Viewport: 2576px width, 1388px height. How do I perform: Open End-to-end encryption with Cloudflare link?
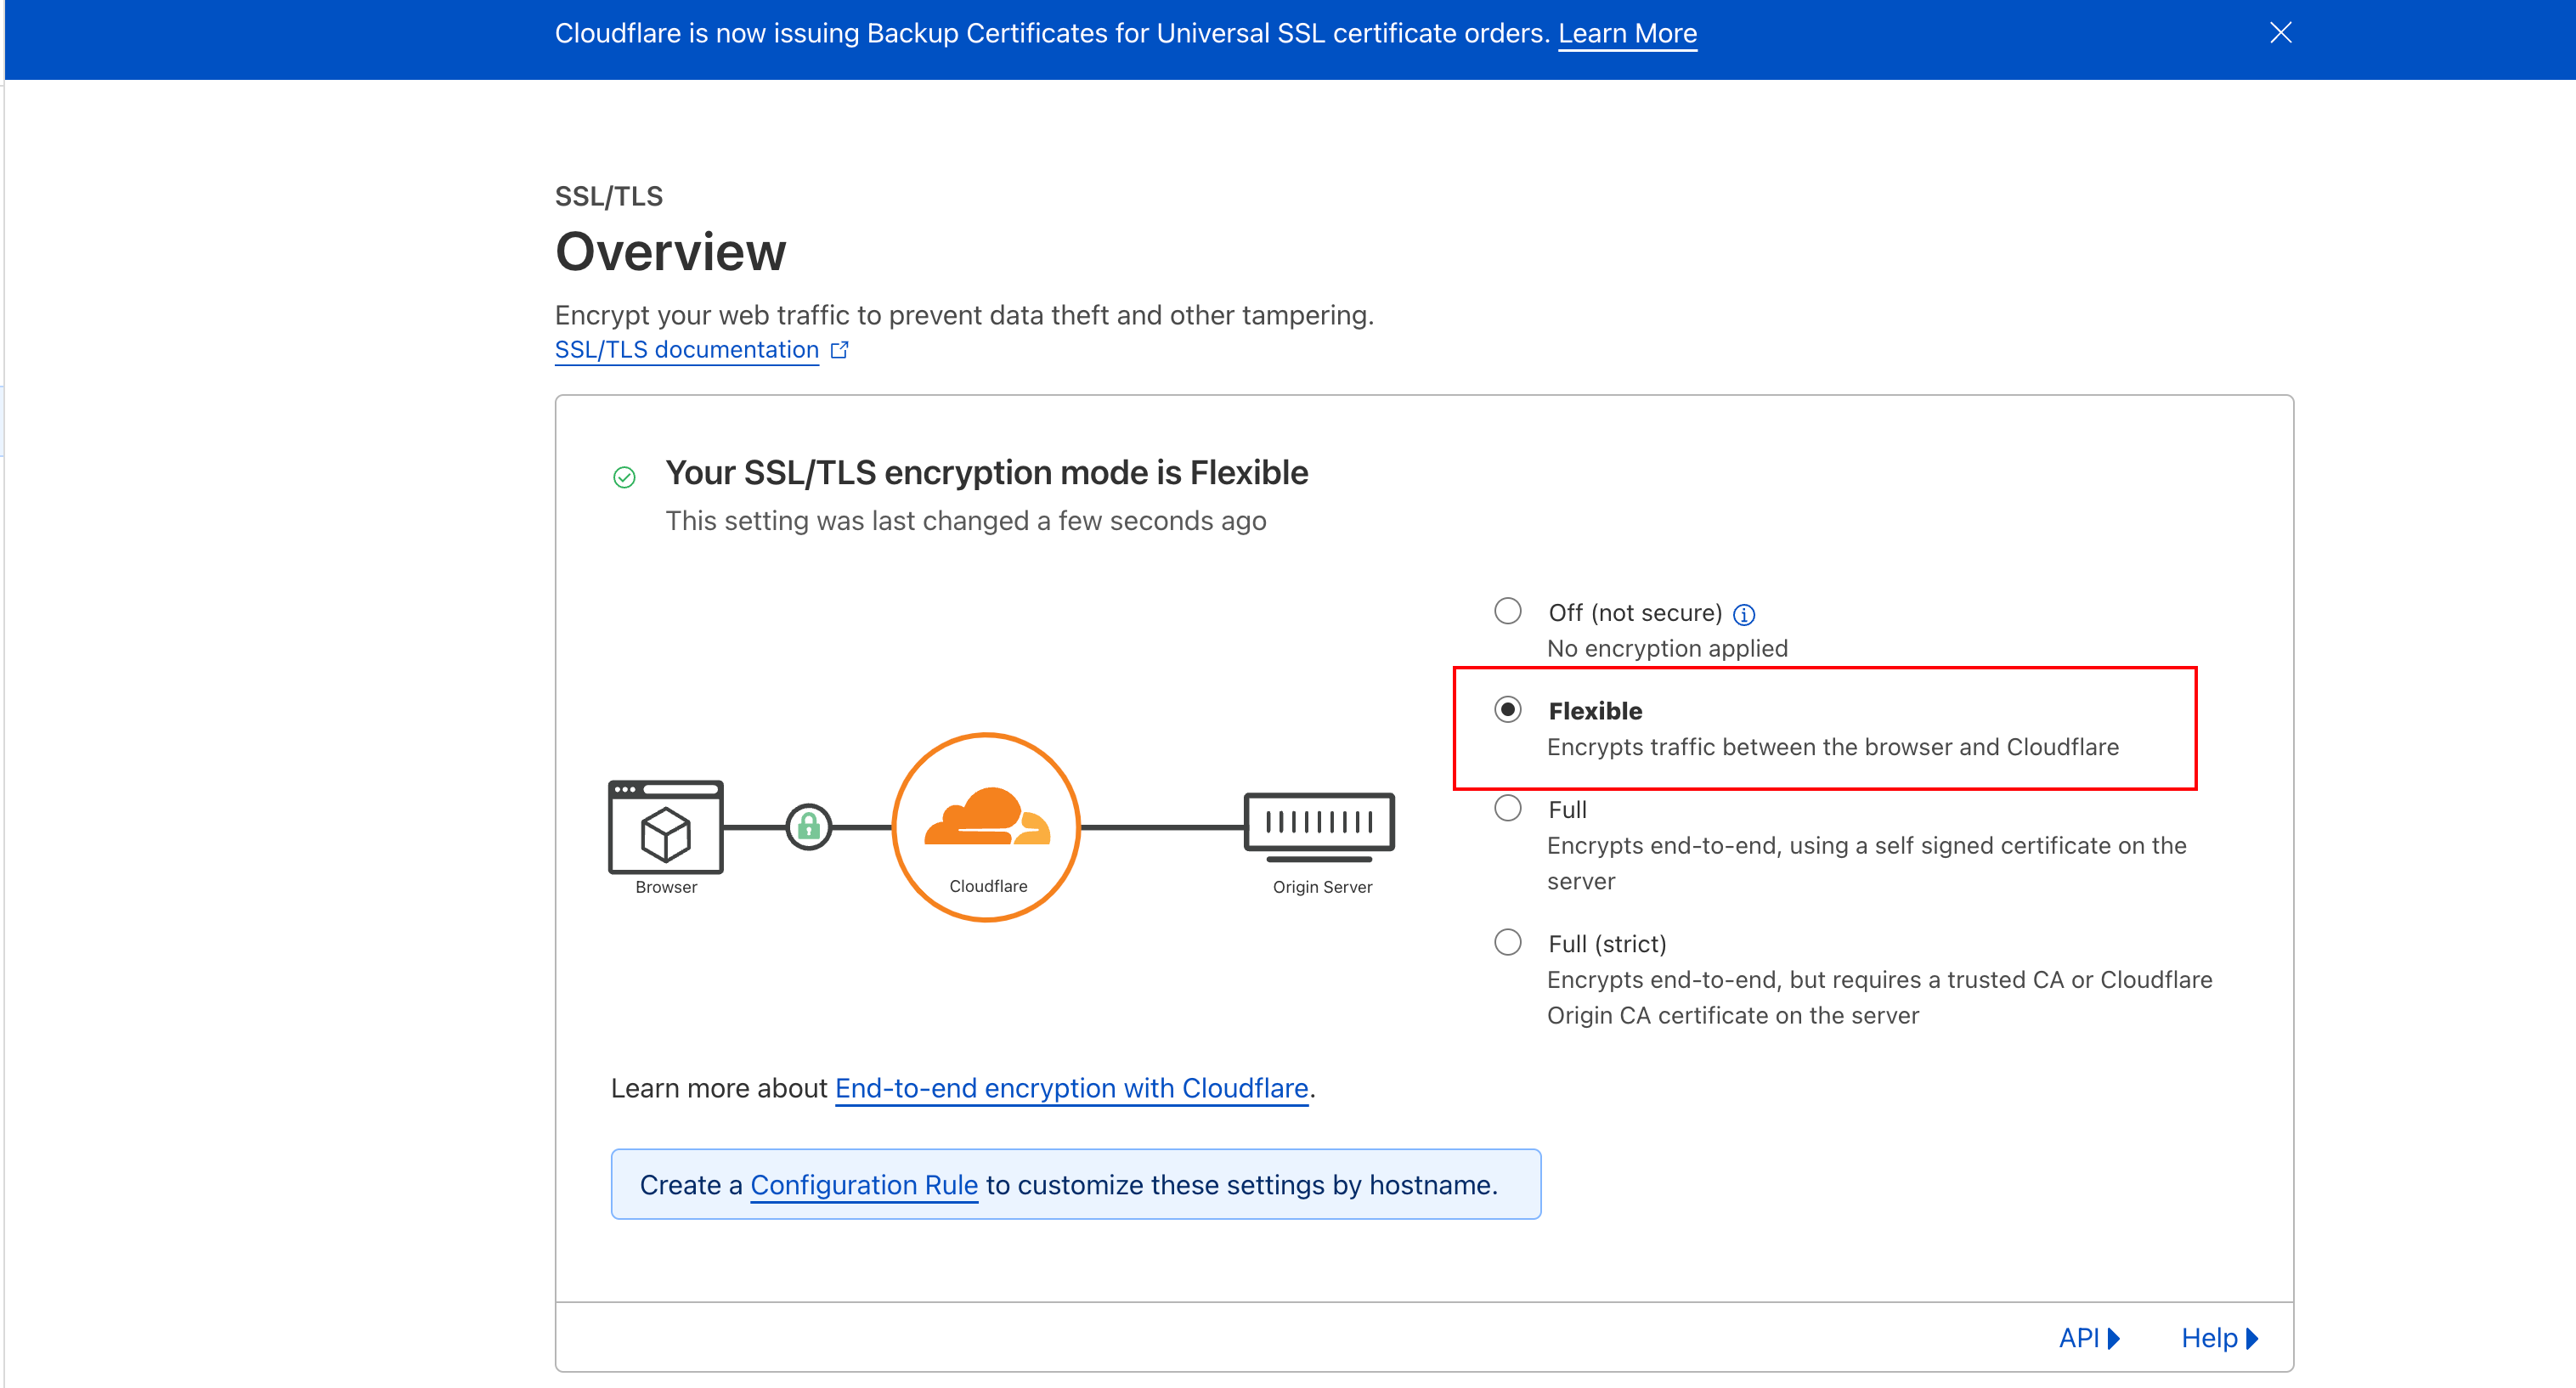click(1071, 1088)
